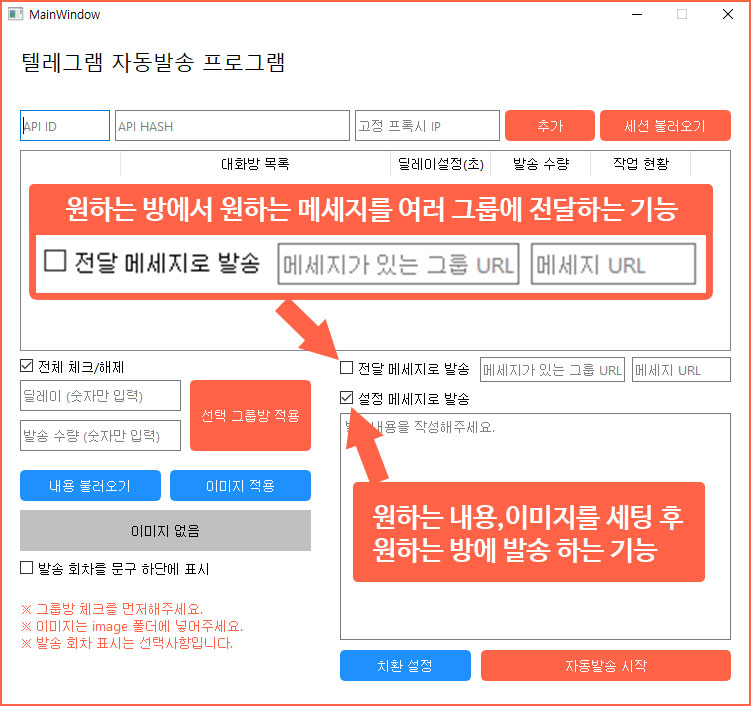751x706 pixels.
Task: Click the small 메세지가 있는 그룹 URL field
Action: 552,369
